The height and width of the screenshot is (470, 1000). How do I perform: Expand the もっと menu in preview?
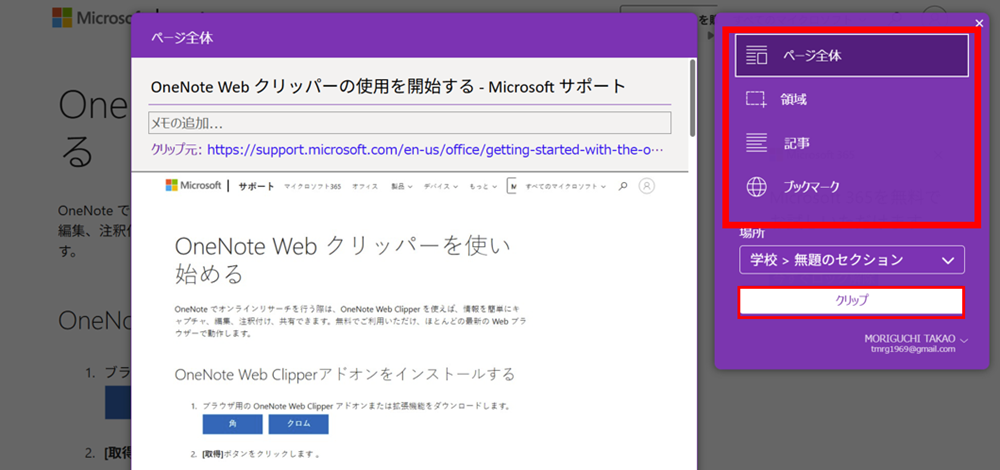(x=483, y=187)
